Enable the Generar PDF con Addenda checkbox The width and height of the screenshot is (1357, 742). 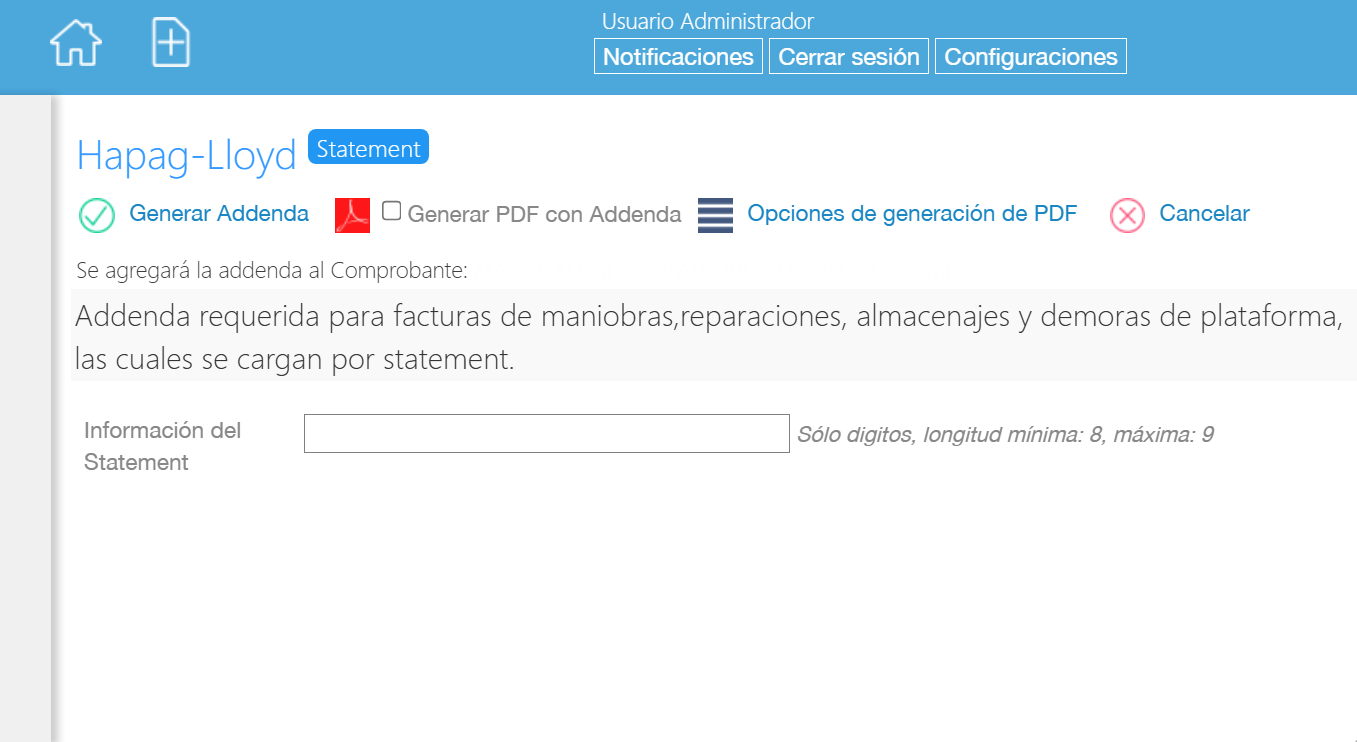392,211
